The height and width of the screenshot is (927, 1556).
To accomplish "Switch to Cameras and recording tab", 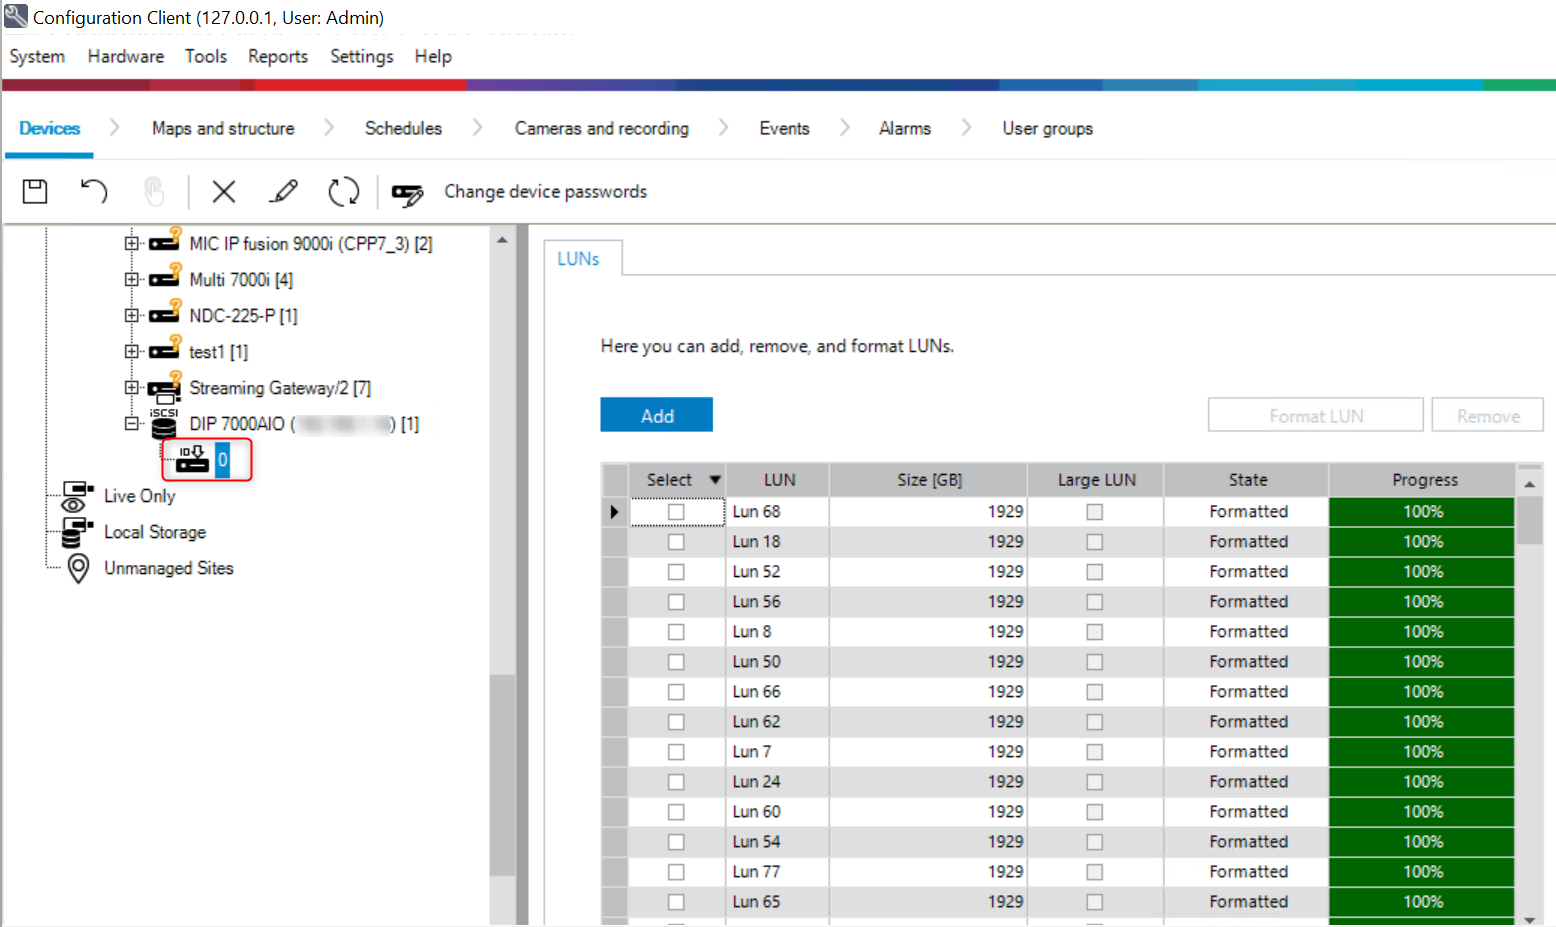I will (601, 128).
